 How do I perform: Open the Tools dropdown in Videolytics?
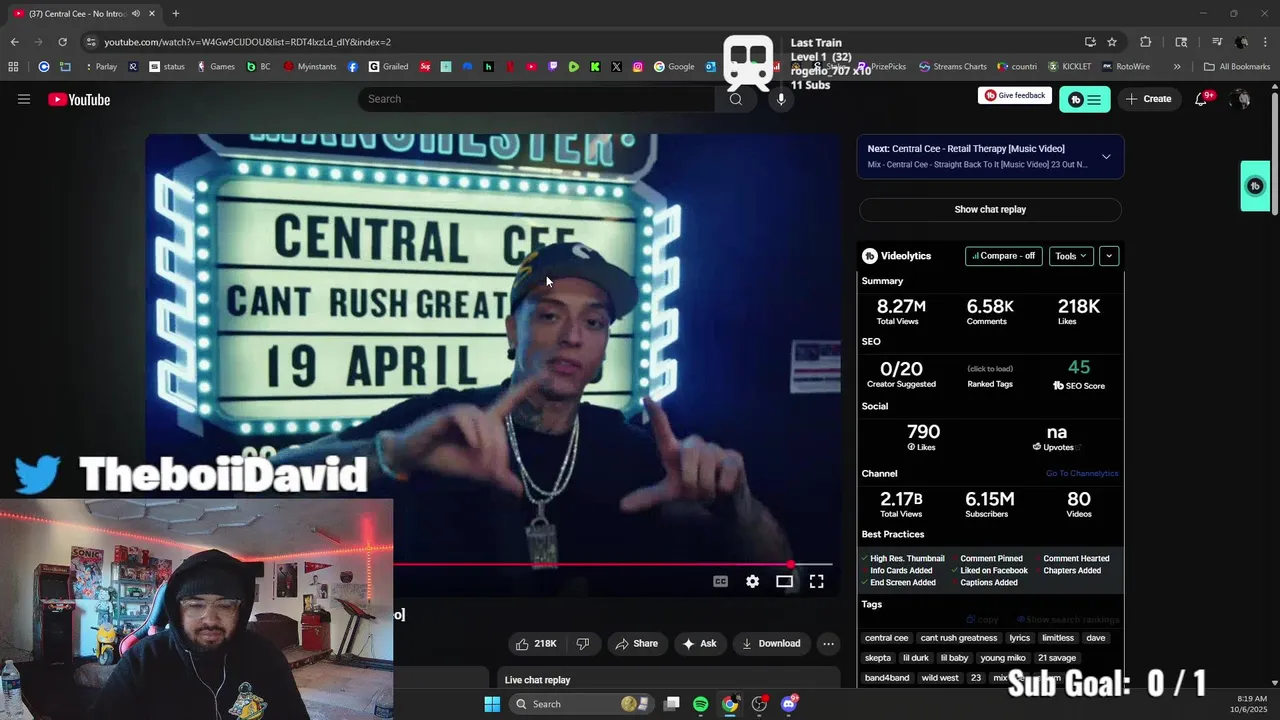[x=1071, y=256]
